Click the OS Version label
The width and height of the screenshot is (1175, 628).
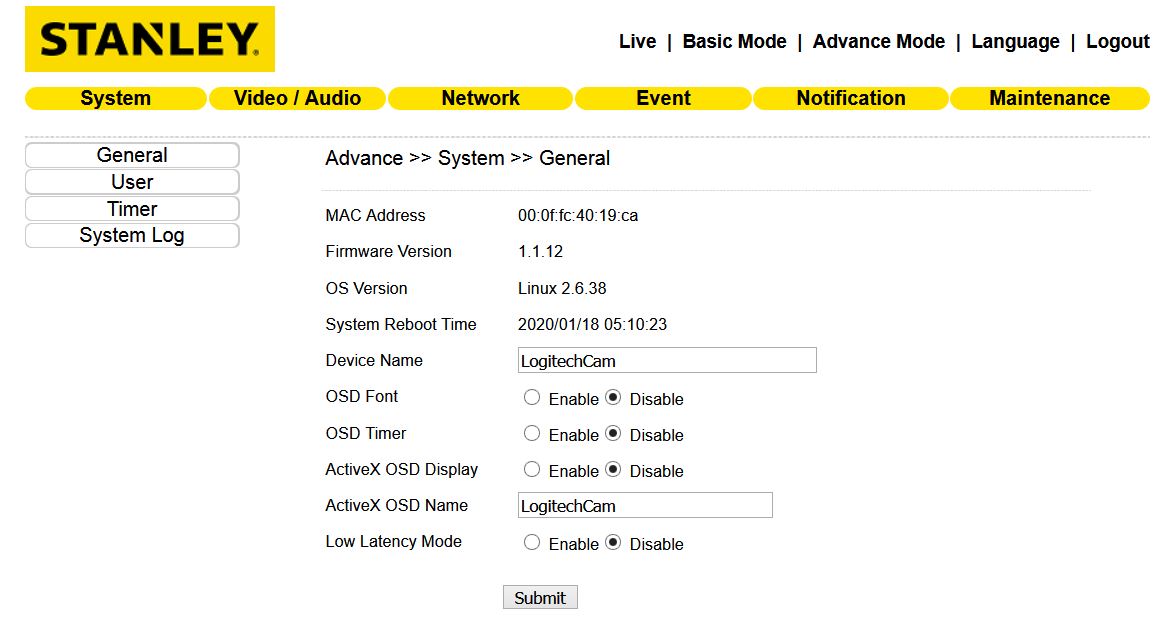366,289
